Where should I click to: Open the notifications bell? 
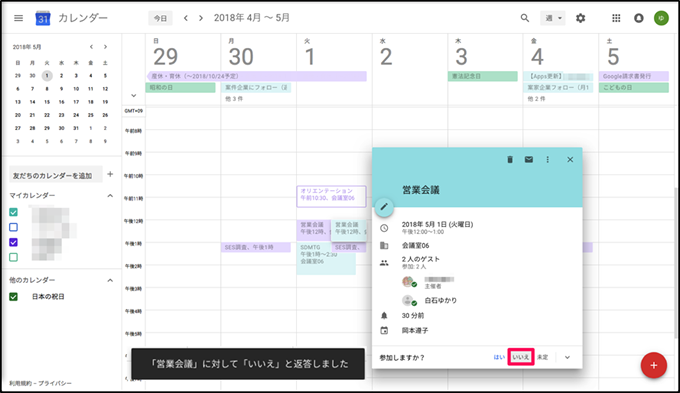point(639,18)
